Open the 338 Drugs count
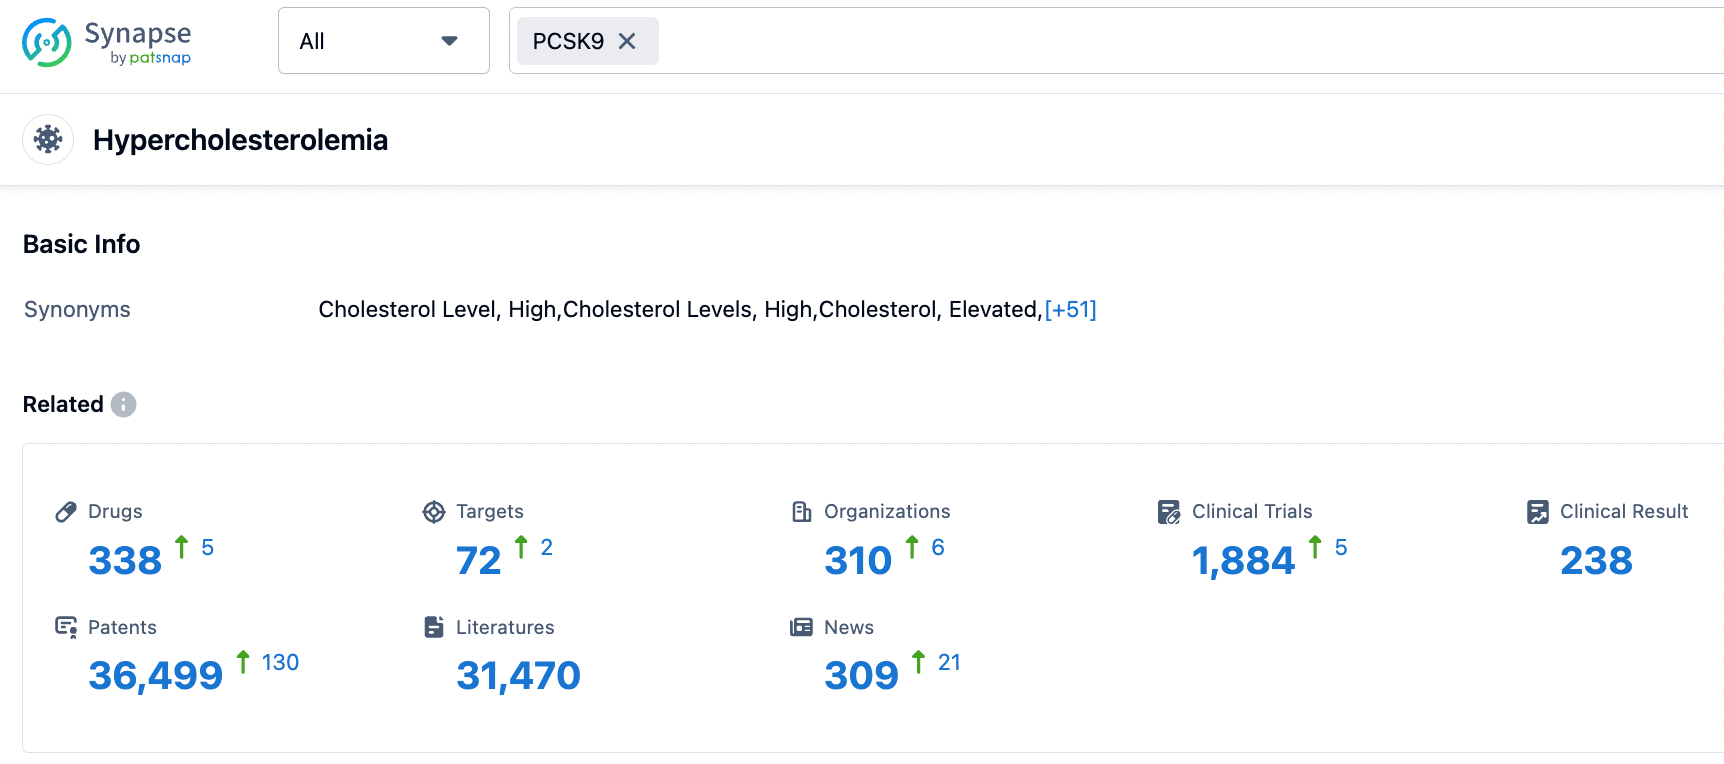The width and height of the screenshot is (1724, 764). [x=125, y=560]
